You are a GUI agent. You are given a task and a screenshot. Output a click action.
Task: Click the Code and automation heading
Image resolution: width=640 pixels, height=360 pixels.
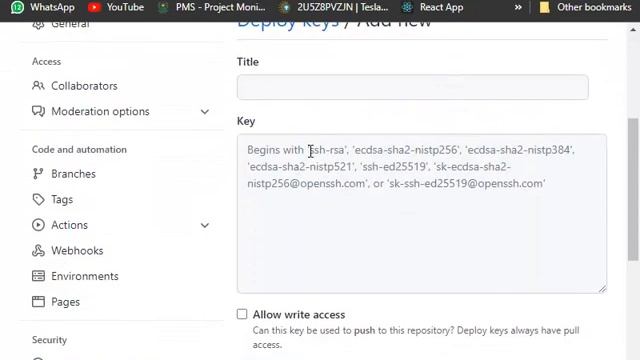(x=79, y=149)
